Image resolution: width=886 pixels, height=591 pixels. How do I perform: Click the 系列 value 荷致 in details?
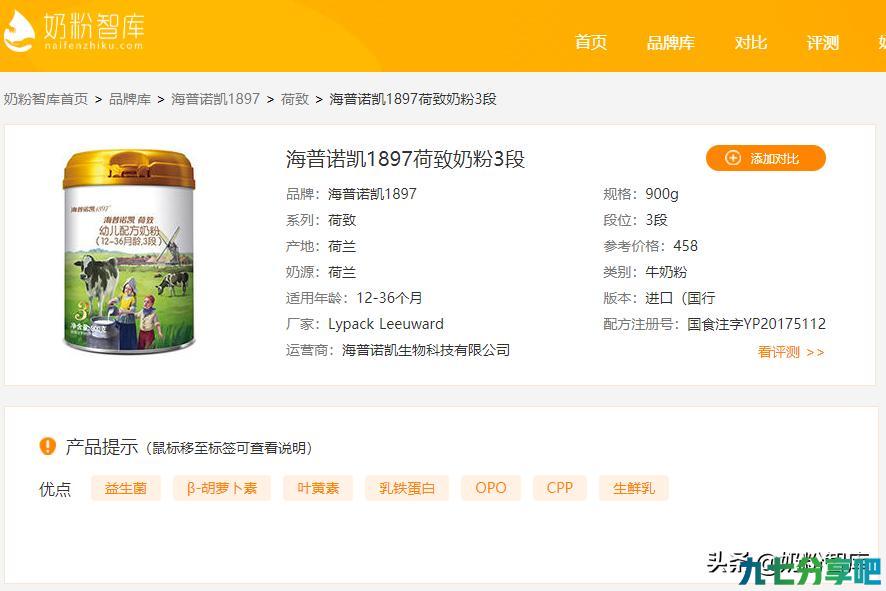click(342, 220)
